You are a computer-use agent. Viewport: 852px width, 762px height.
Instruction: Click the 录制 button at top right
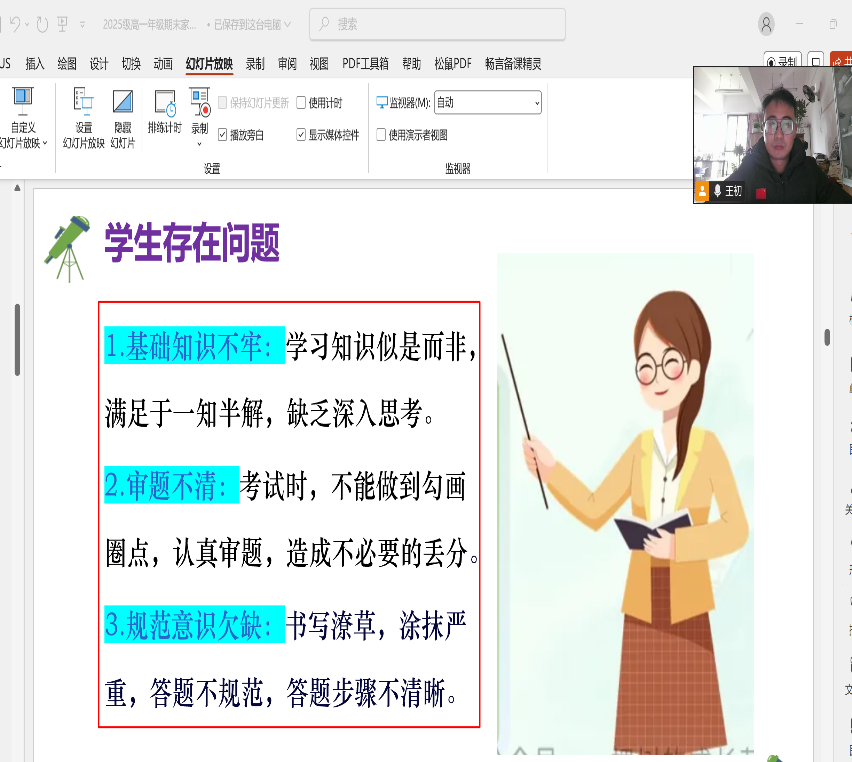click(x=784, y=61)
